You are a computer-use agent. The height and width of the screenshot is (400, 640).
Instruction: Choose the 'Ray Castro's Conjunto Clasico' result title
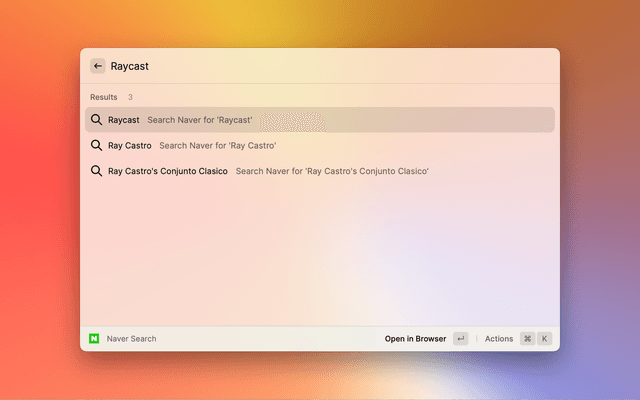[x=168, y=171]
